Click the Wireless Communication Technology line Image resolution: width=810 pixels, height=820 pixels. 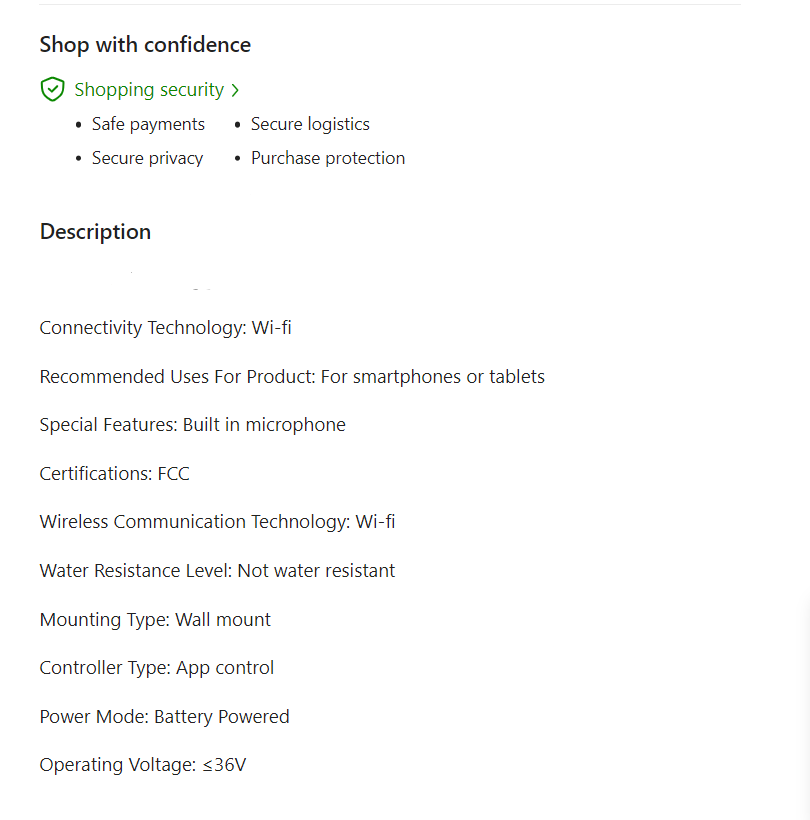pos(217,522)
